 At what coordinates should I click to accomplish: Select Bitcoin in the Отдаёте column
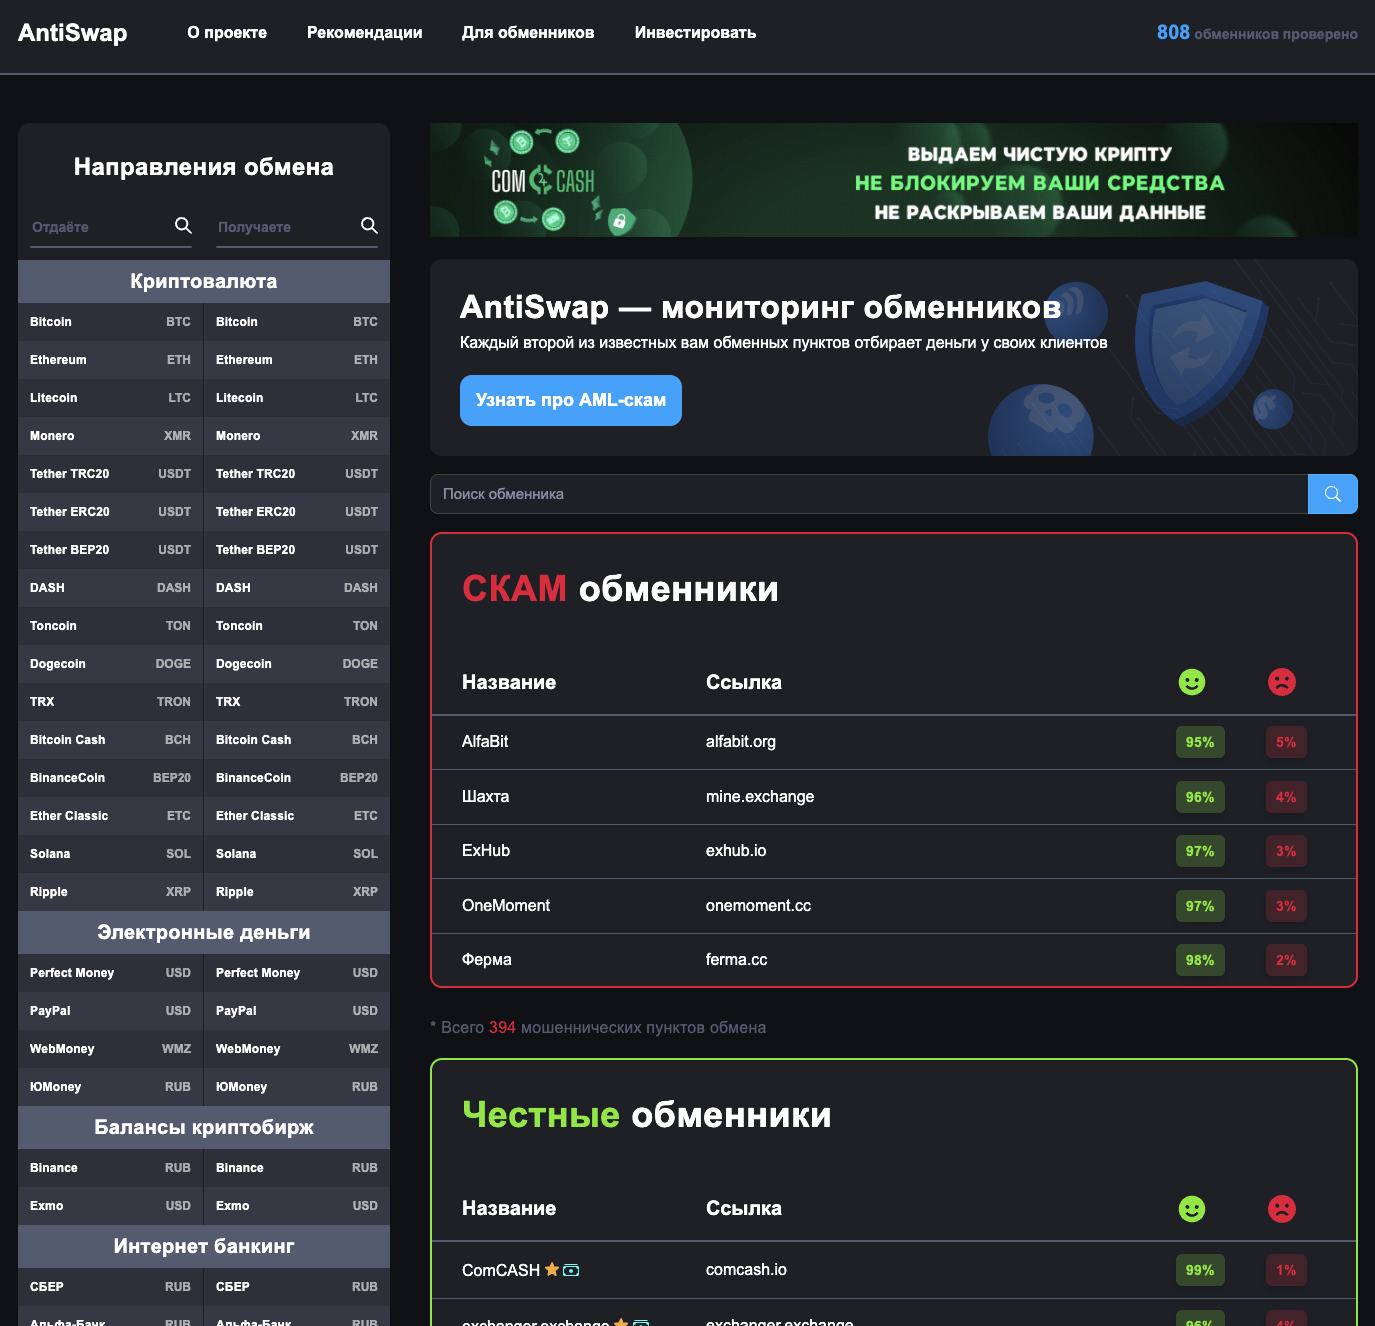[110, 322]
